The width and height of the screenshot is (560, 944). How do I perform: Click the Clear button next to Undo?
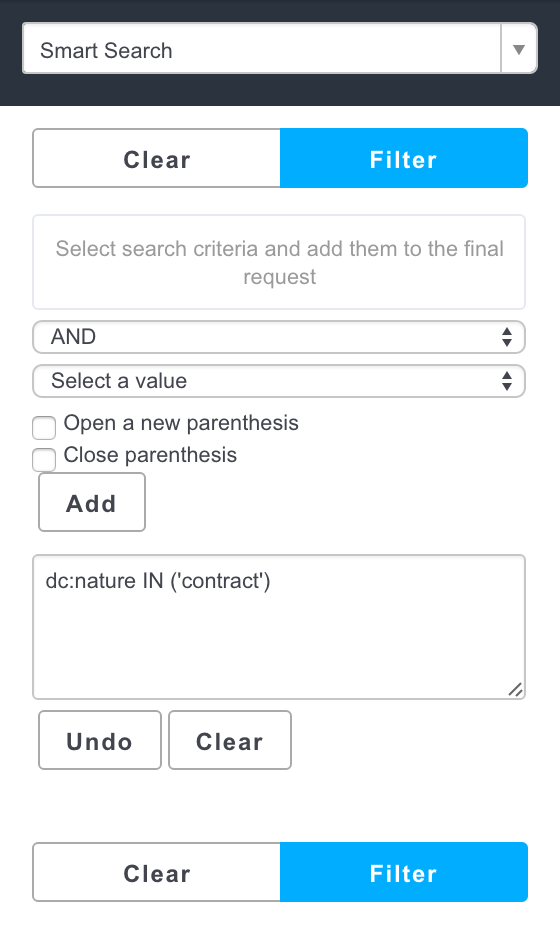point(230,740)
